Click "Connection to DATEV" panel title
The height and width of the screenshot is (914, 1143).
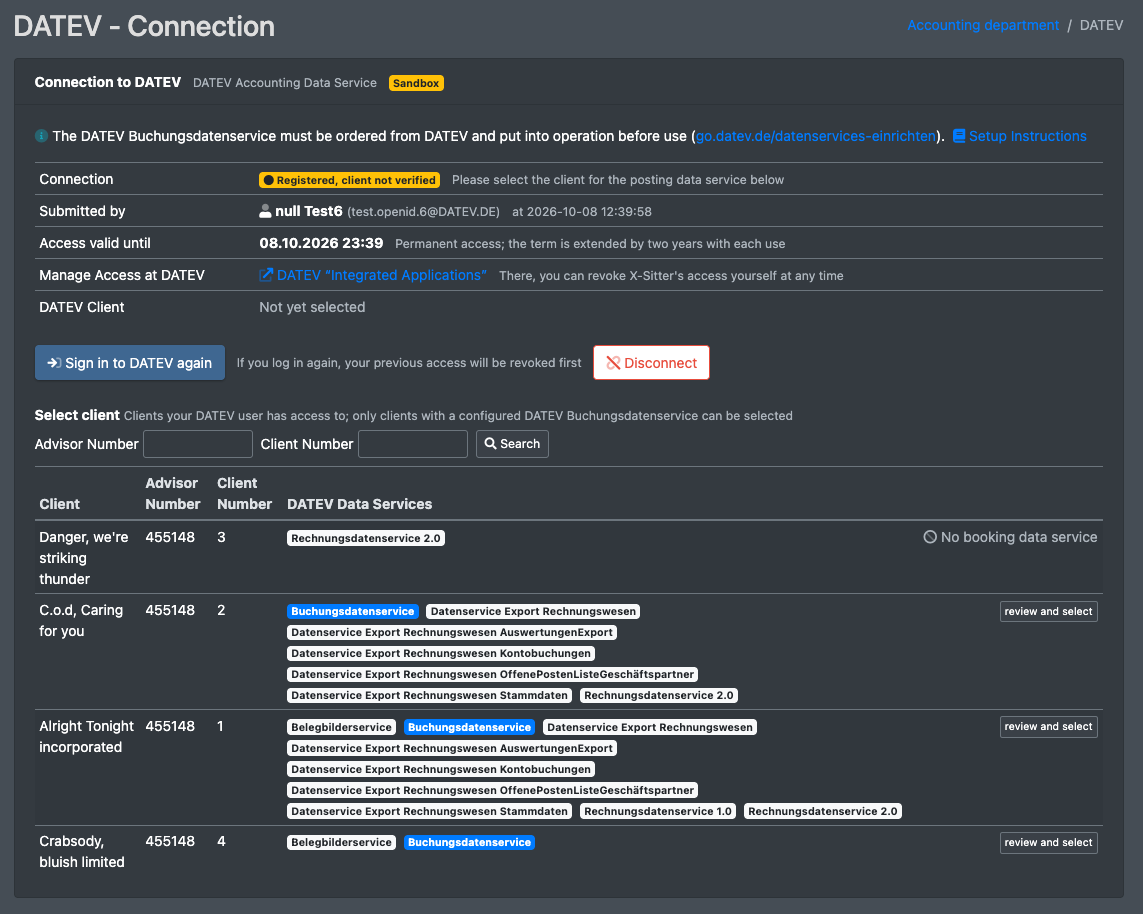pyautogui.click(x=108, y=82)
